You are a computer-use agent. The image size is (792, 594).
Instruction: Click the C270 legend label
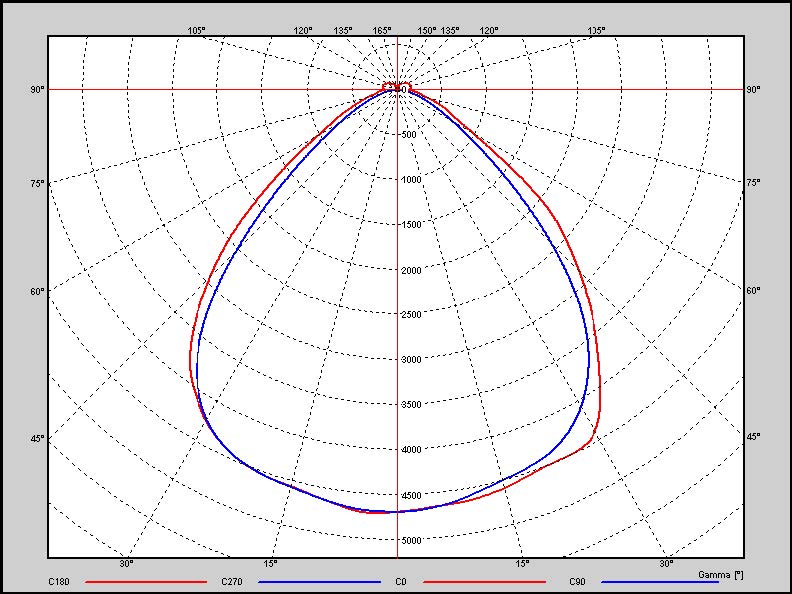coord(232,582)
